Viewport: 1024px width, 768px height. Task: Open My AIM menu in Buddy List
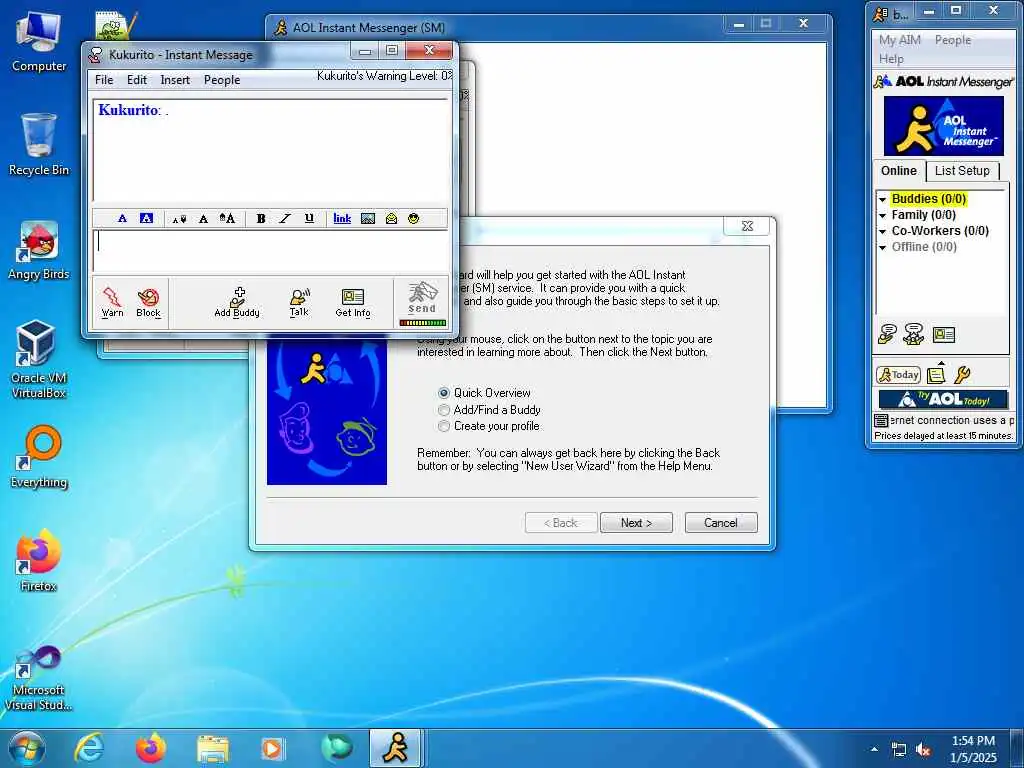click(899, 40)
